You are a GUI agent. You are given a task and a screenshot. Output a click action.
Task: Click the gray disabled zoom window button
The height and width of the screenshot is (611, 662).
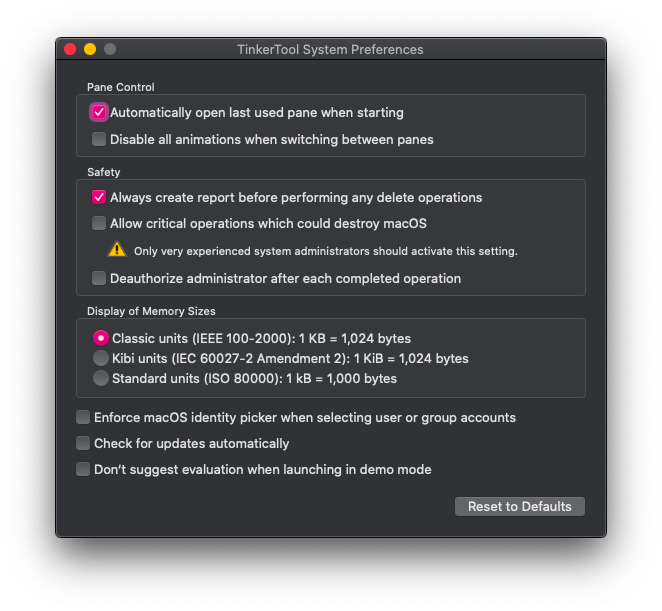110,49
